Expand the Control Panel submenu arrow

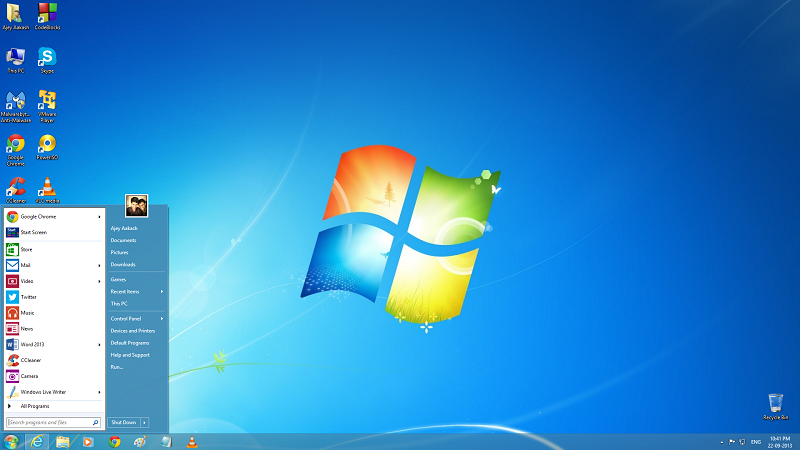[162, 318]
